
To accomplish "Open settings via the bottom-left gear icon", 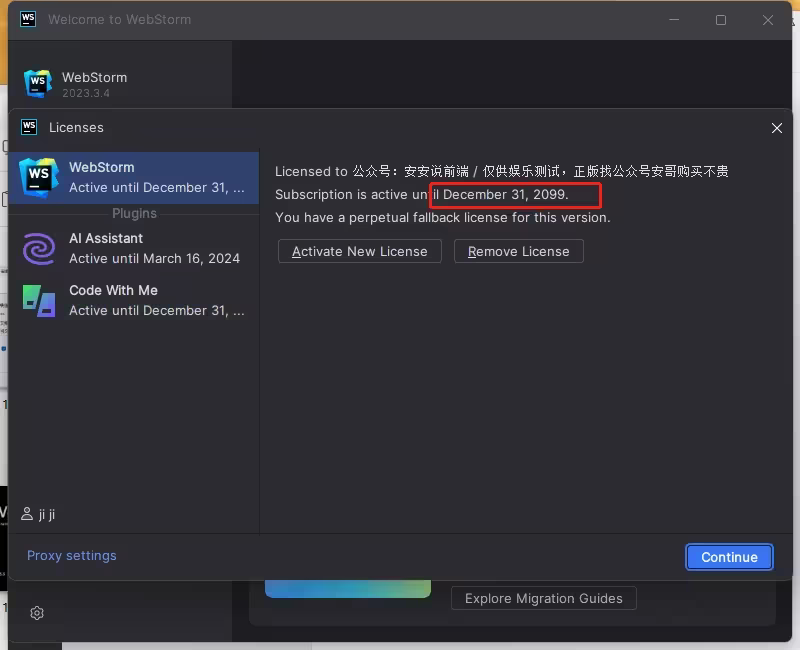I will pyautogui.click(x=37, y=613).
